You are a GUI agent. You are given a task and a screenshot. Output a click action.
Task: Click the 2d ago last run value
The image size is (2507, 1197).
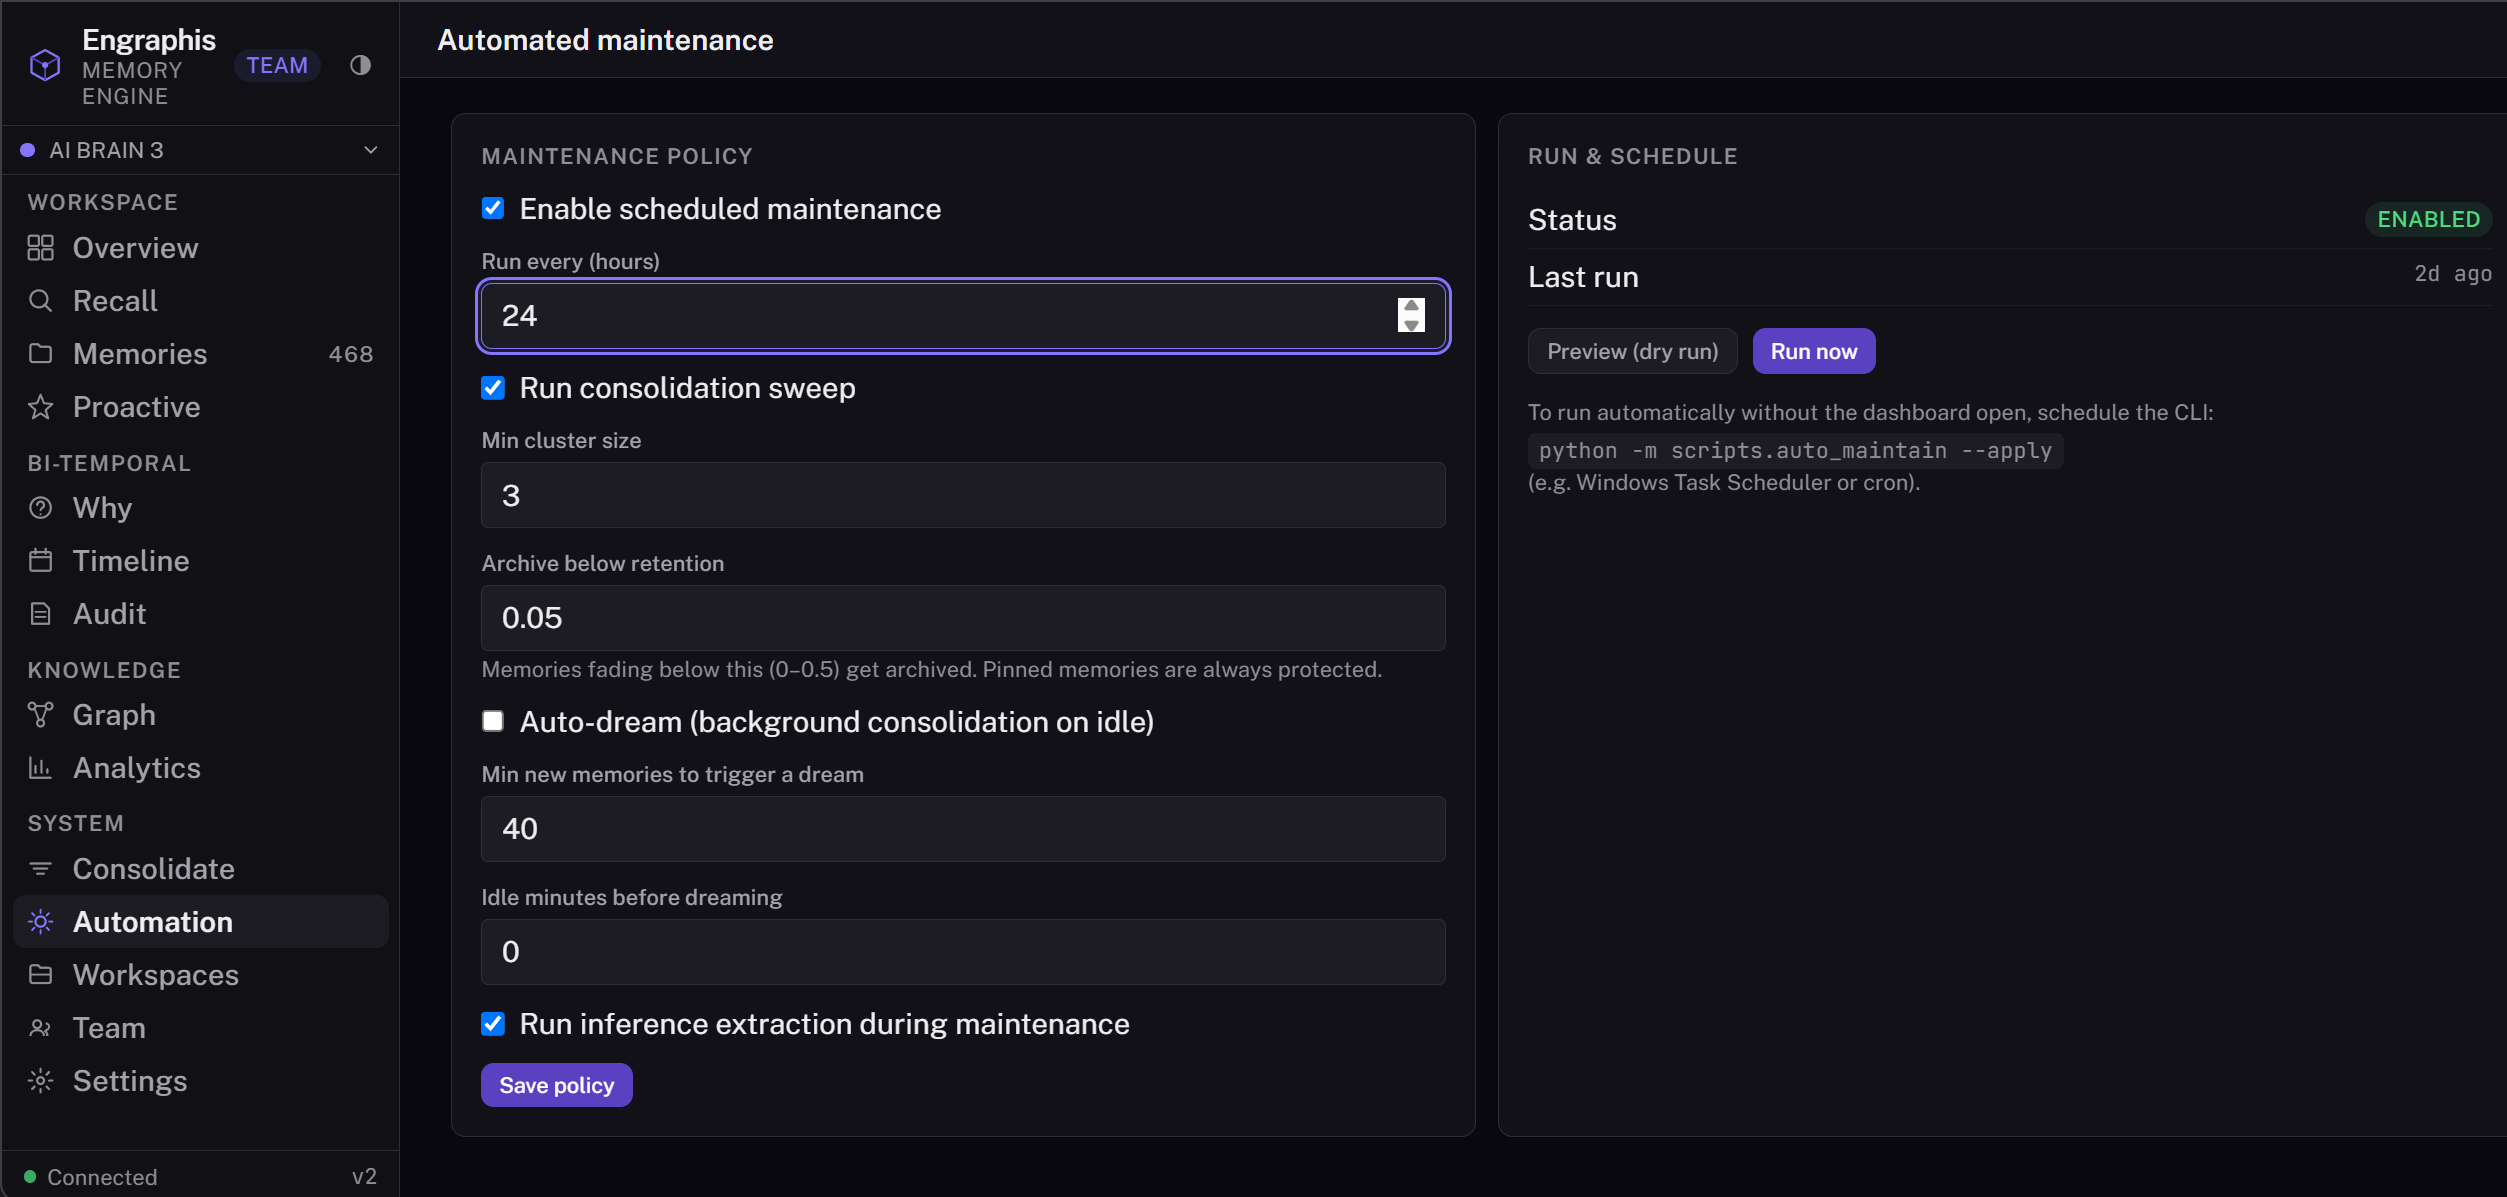tap(2453, 274)
